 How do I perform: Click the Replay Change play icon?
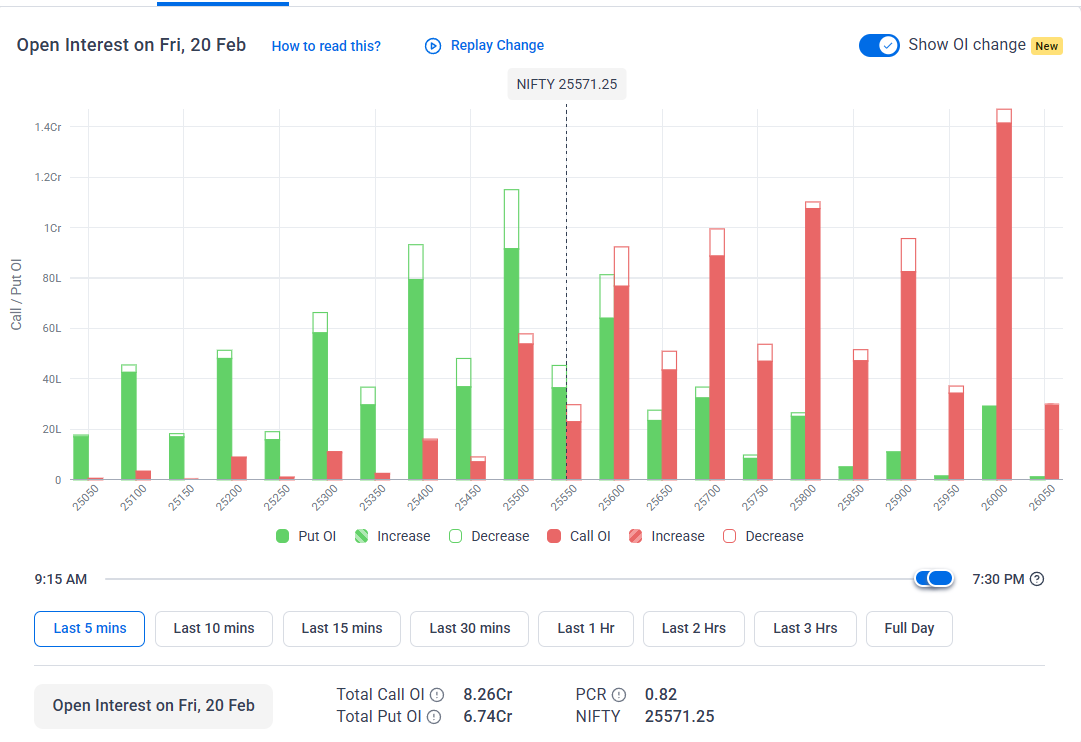[x=433, y=45]
